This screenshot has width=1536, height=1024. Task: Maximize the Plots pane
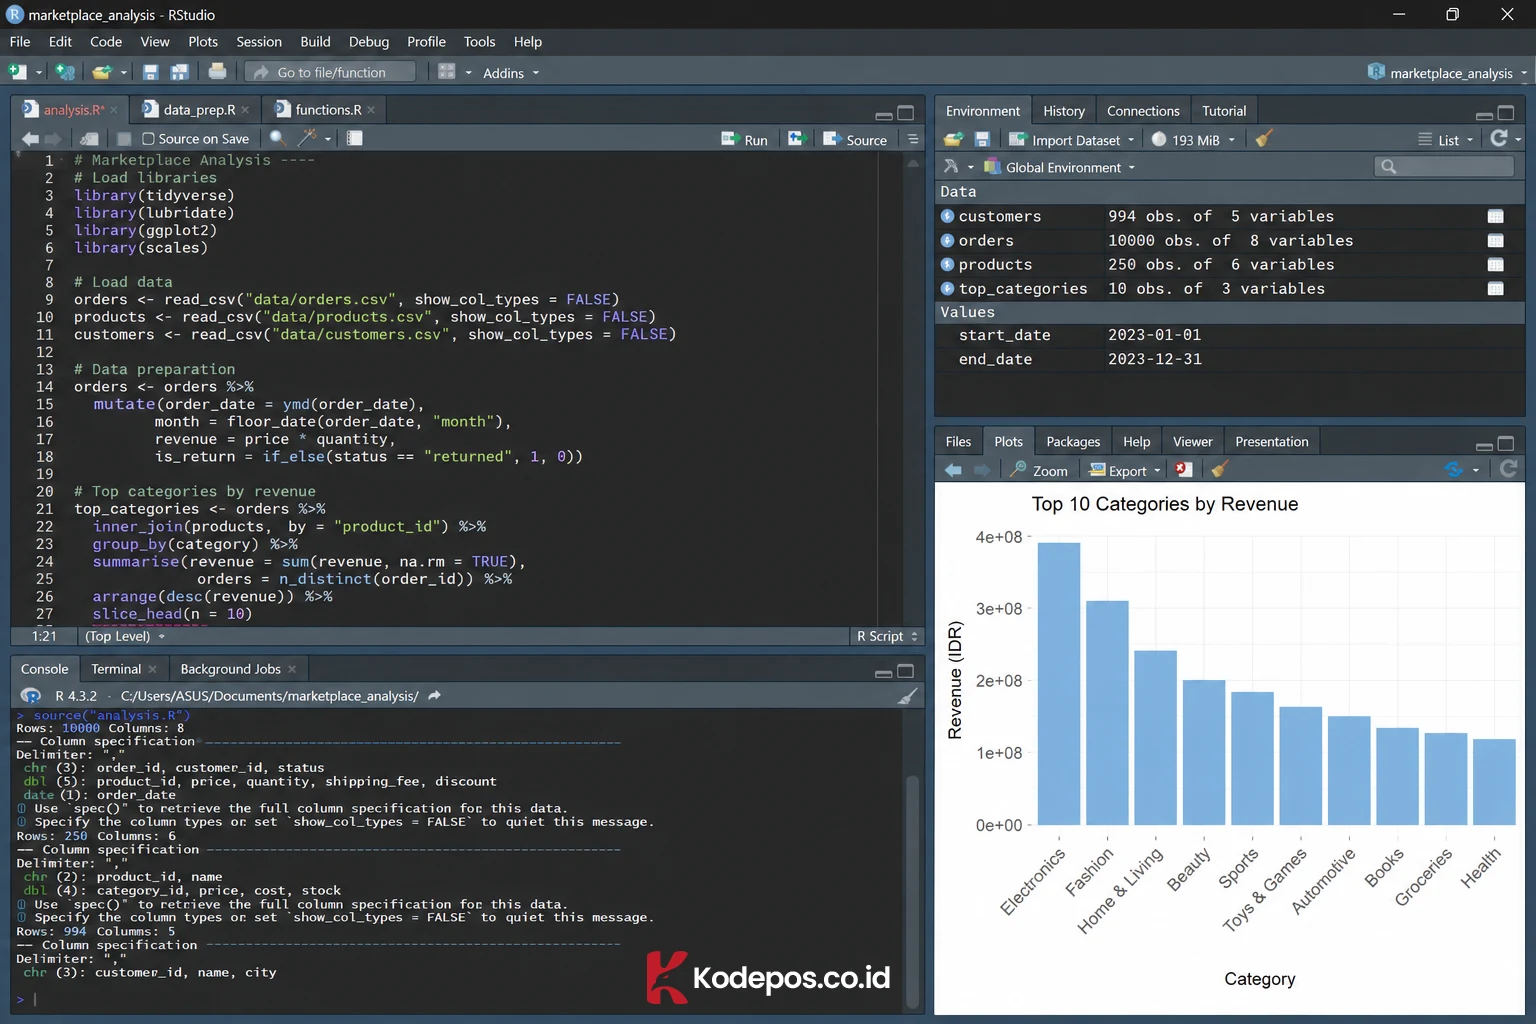(x=1506, y=443)
